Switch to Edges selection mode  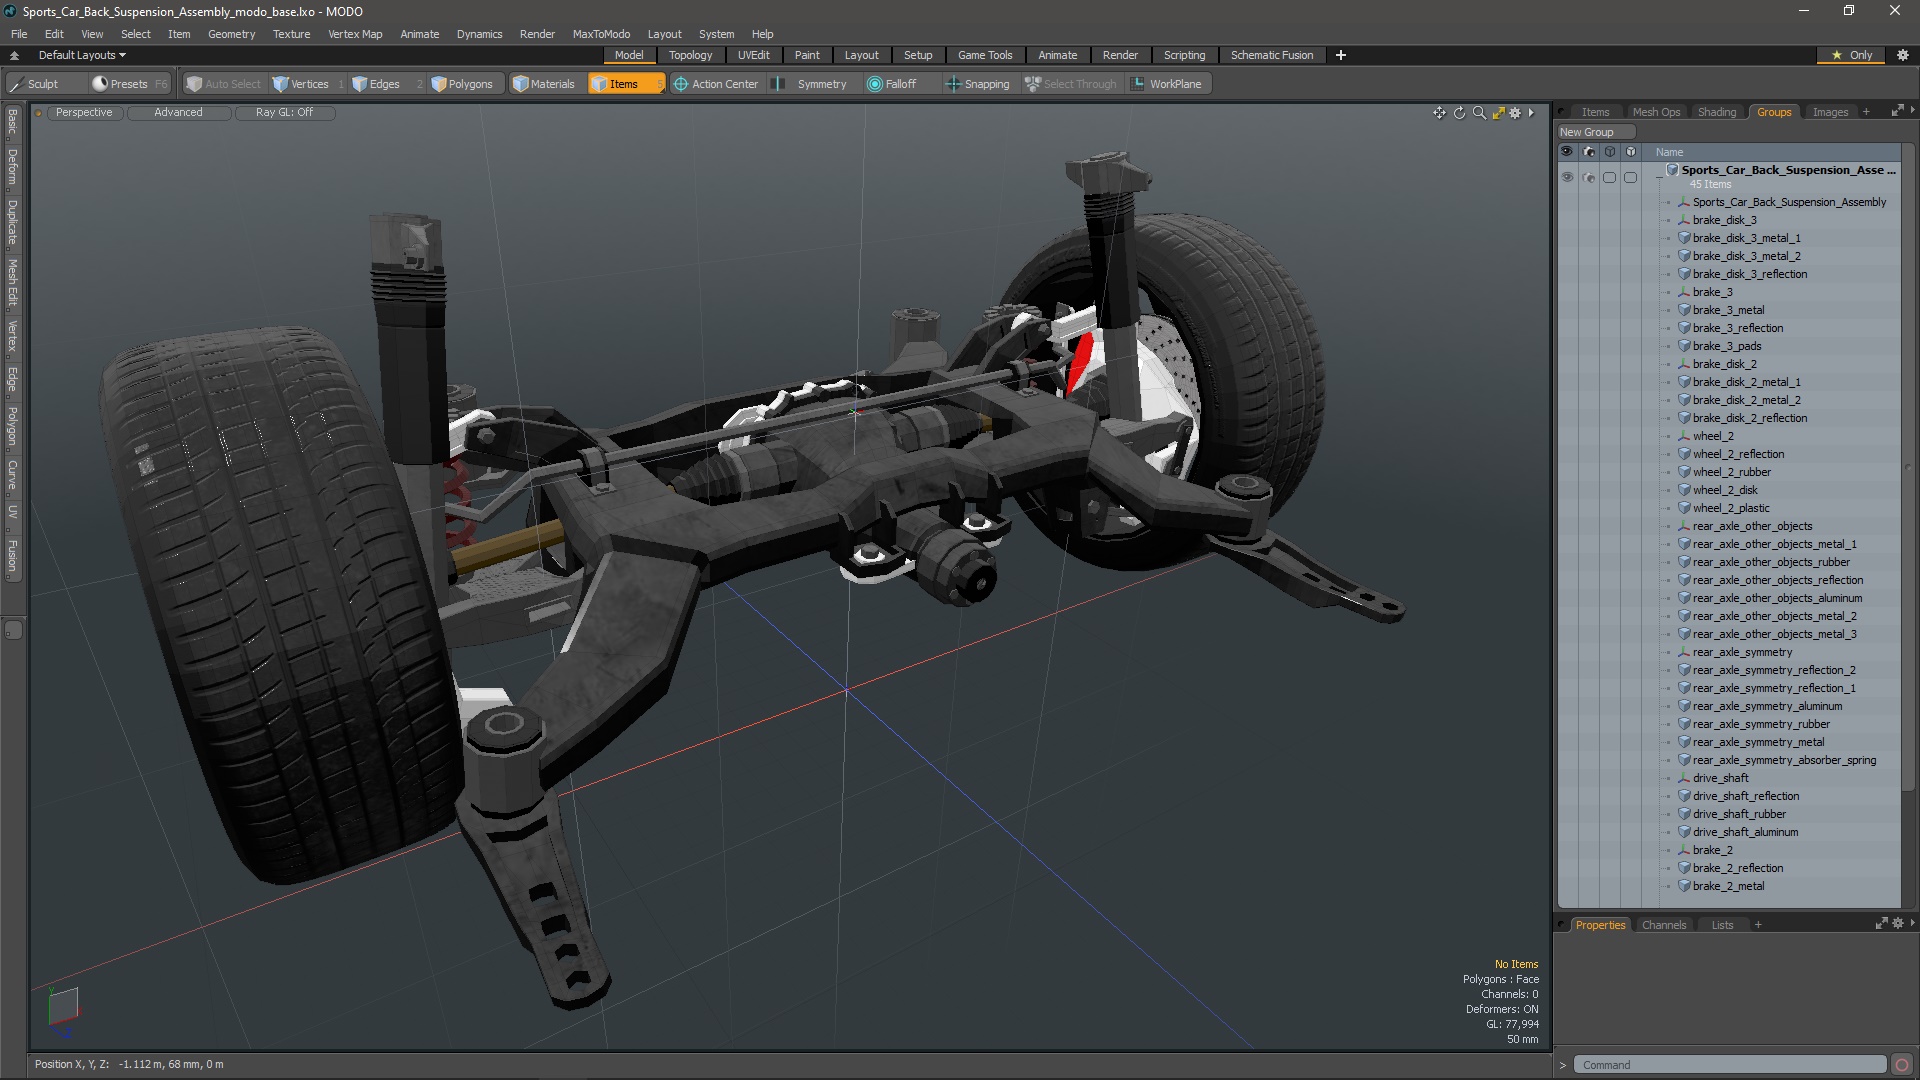[x=376, y=84]
